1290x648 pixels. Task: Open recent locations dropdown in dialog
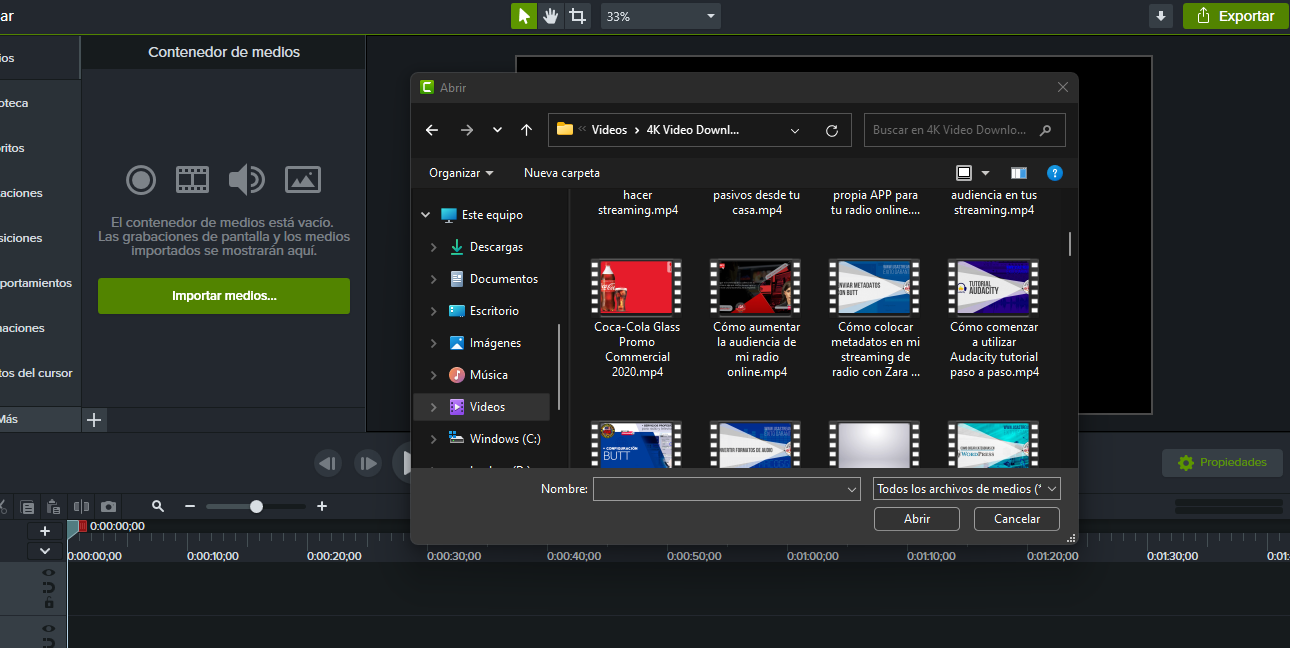pos(497,130)
